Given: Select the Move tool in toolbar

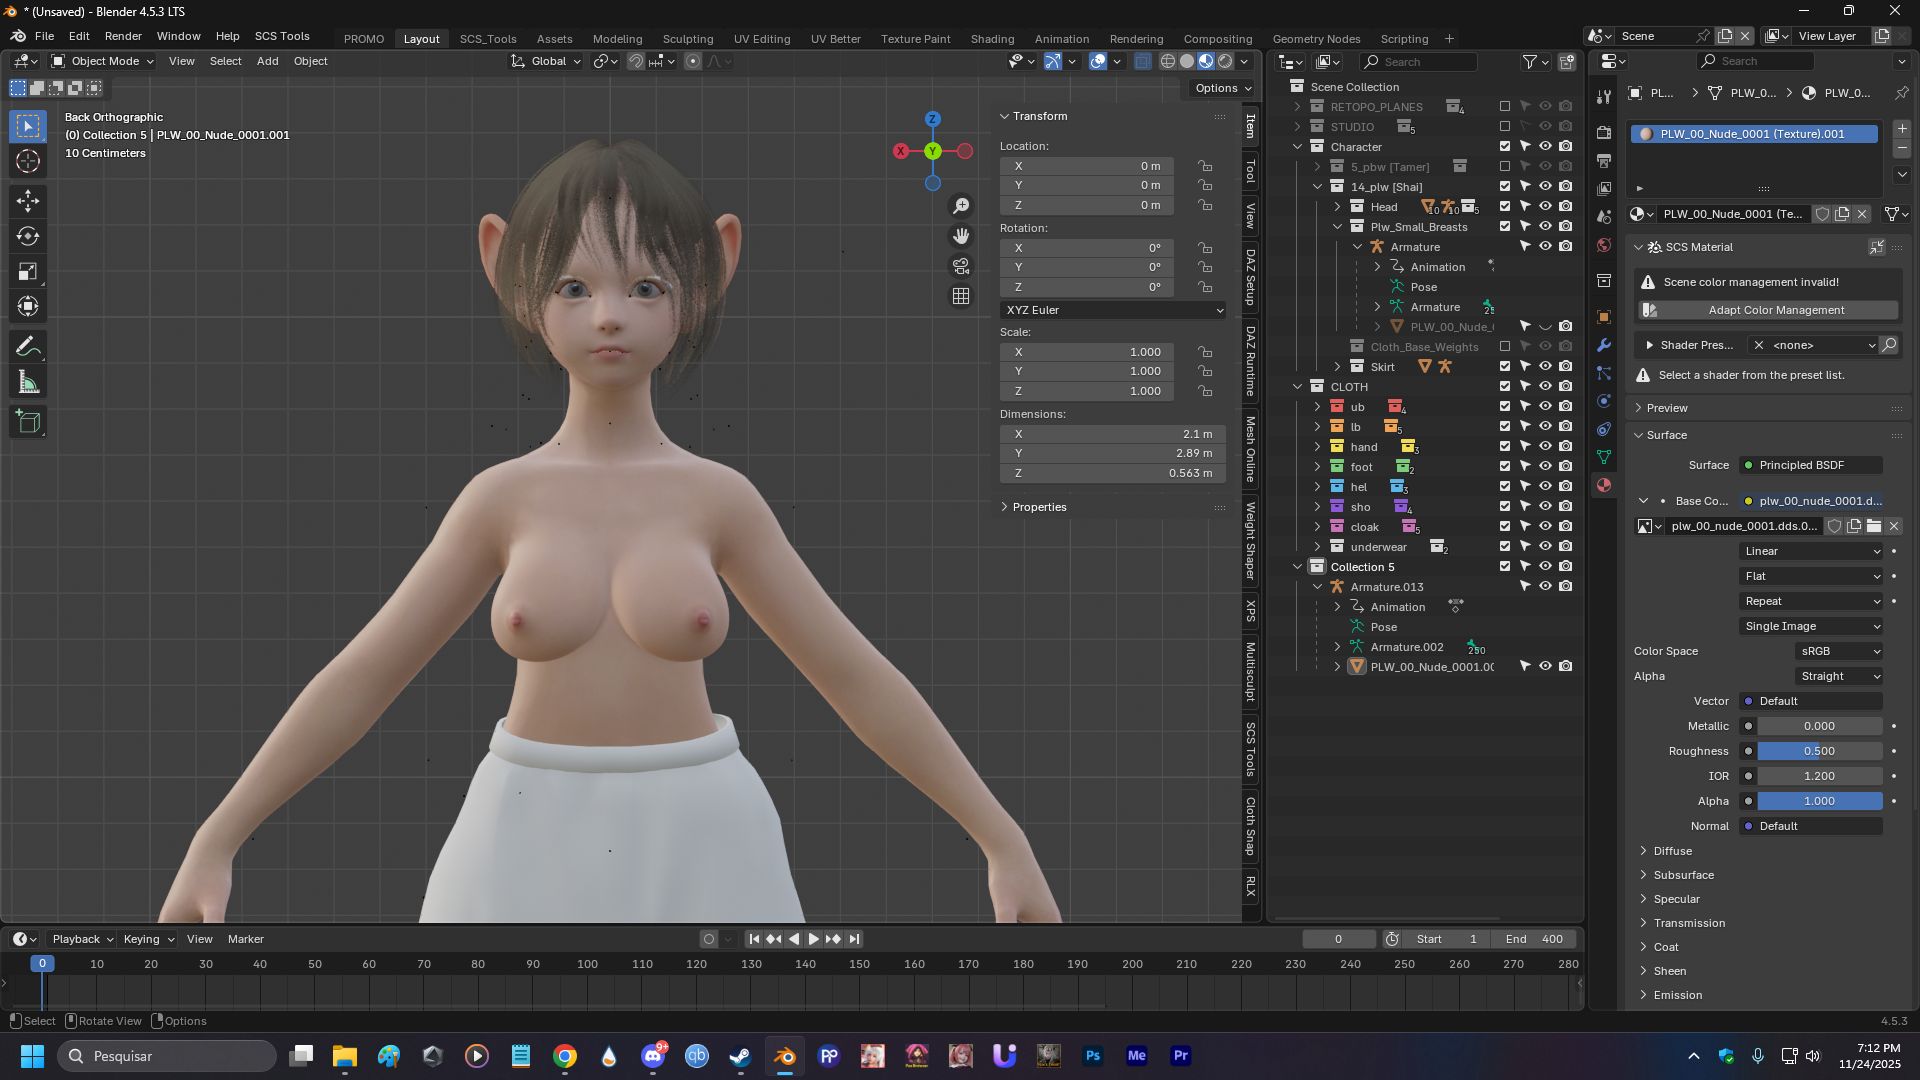Looking at the screenshot, I should 28,201.
